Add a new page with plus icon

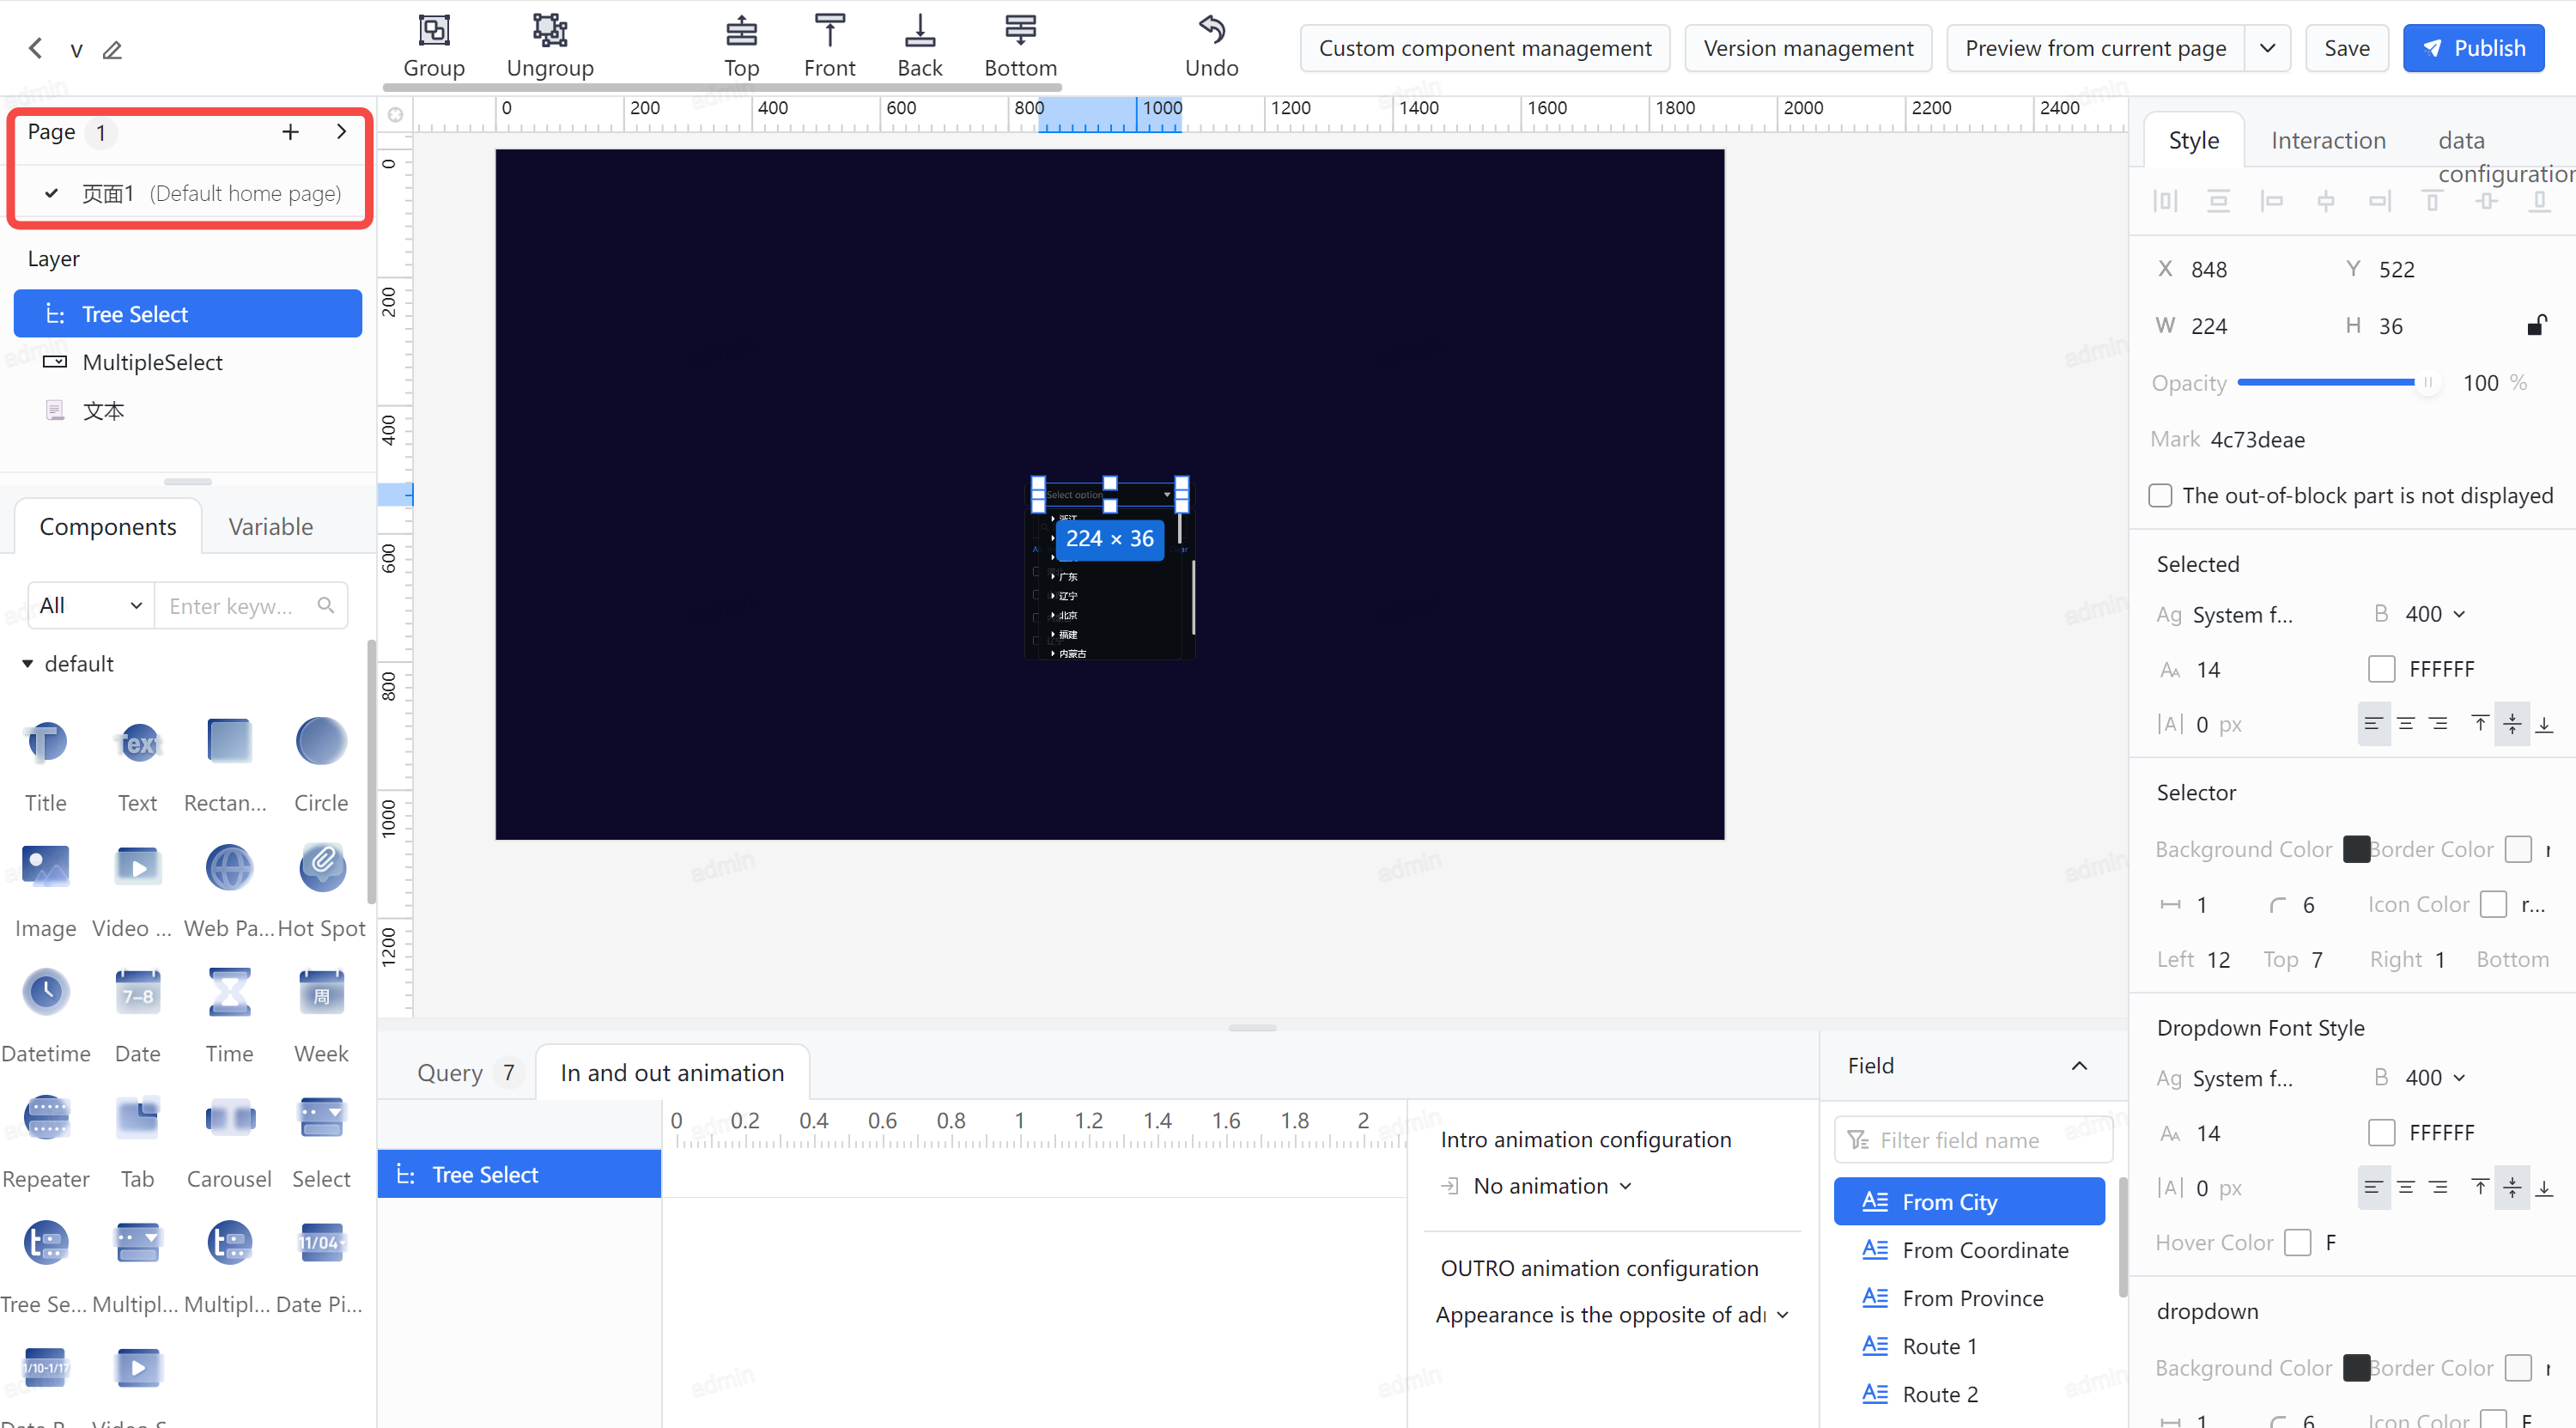click(290, 132)
